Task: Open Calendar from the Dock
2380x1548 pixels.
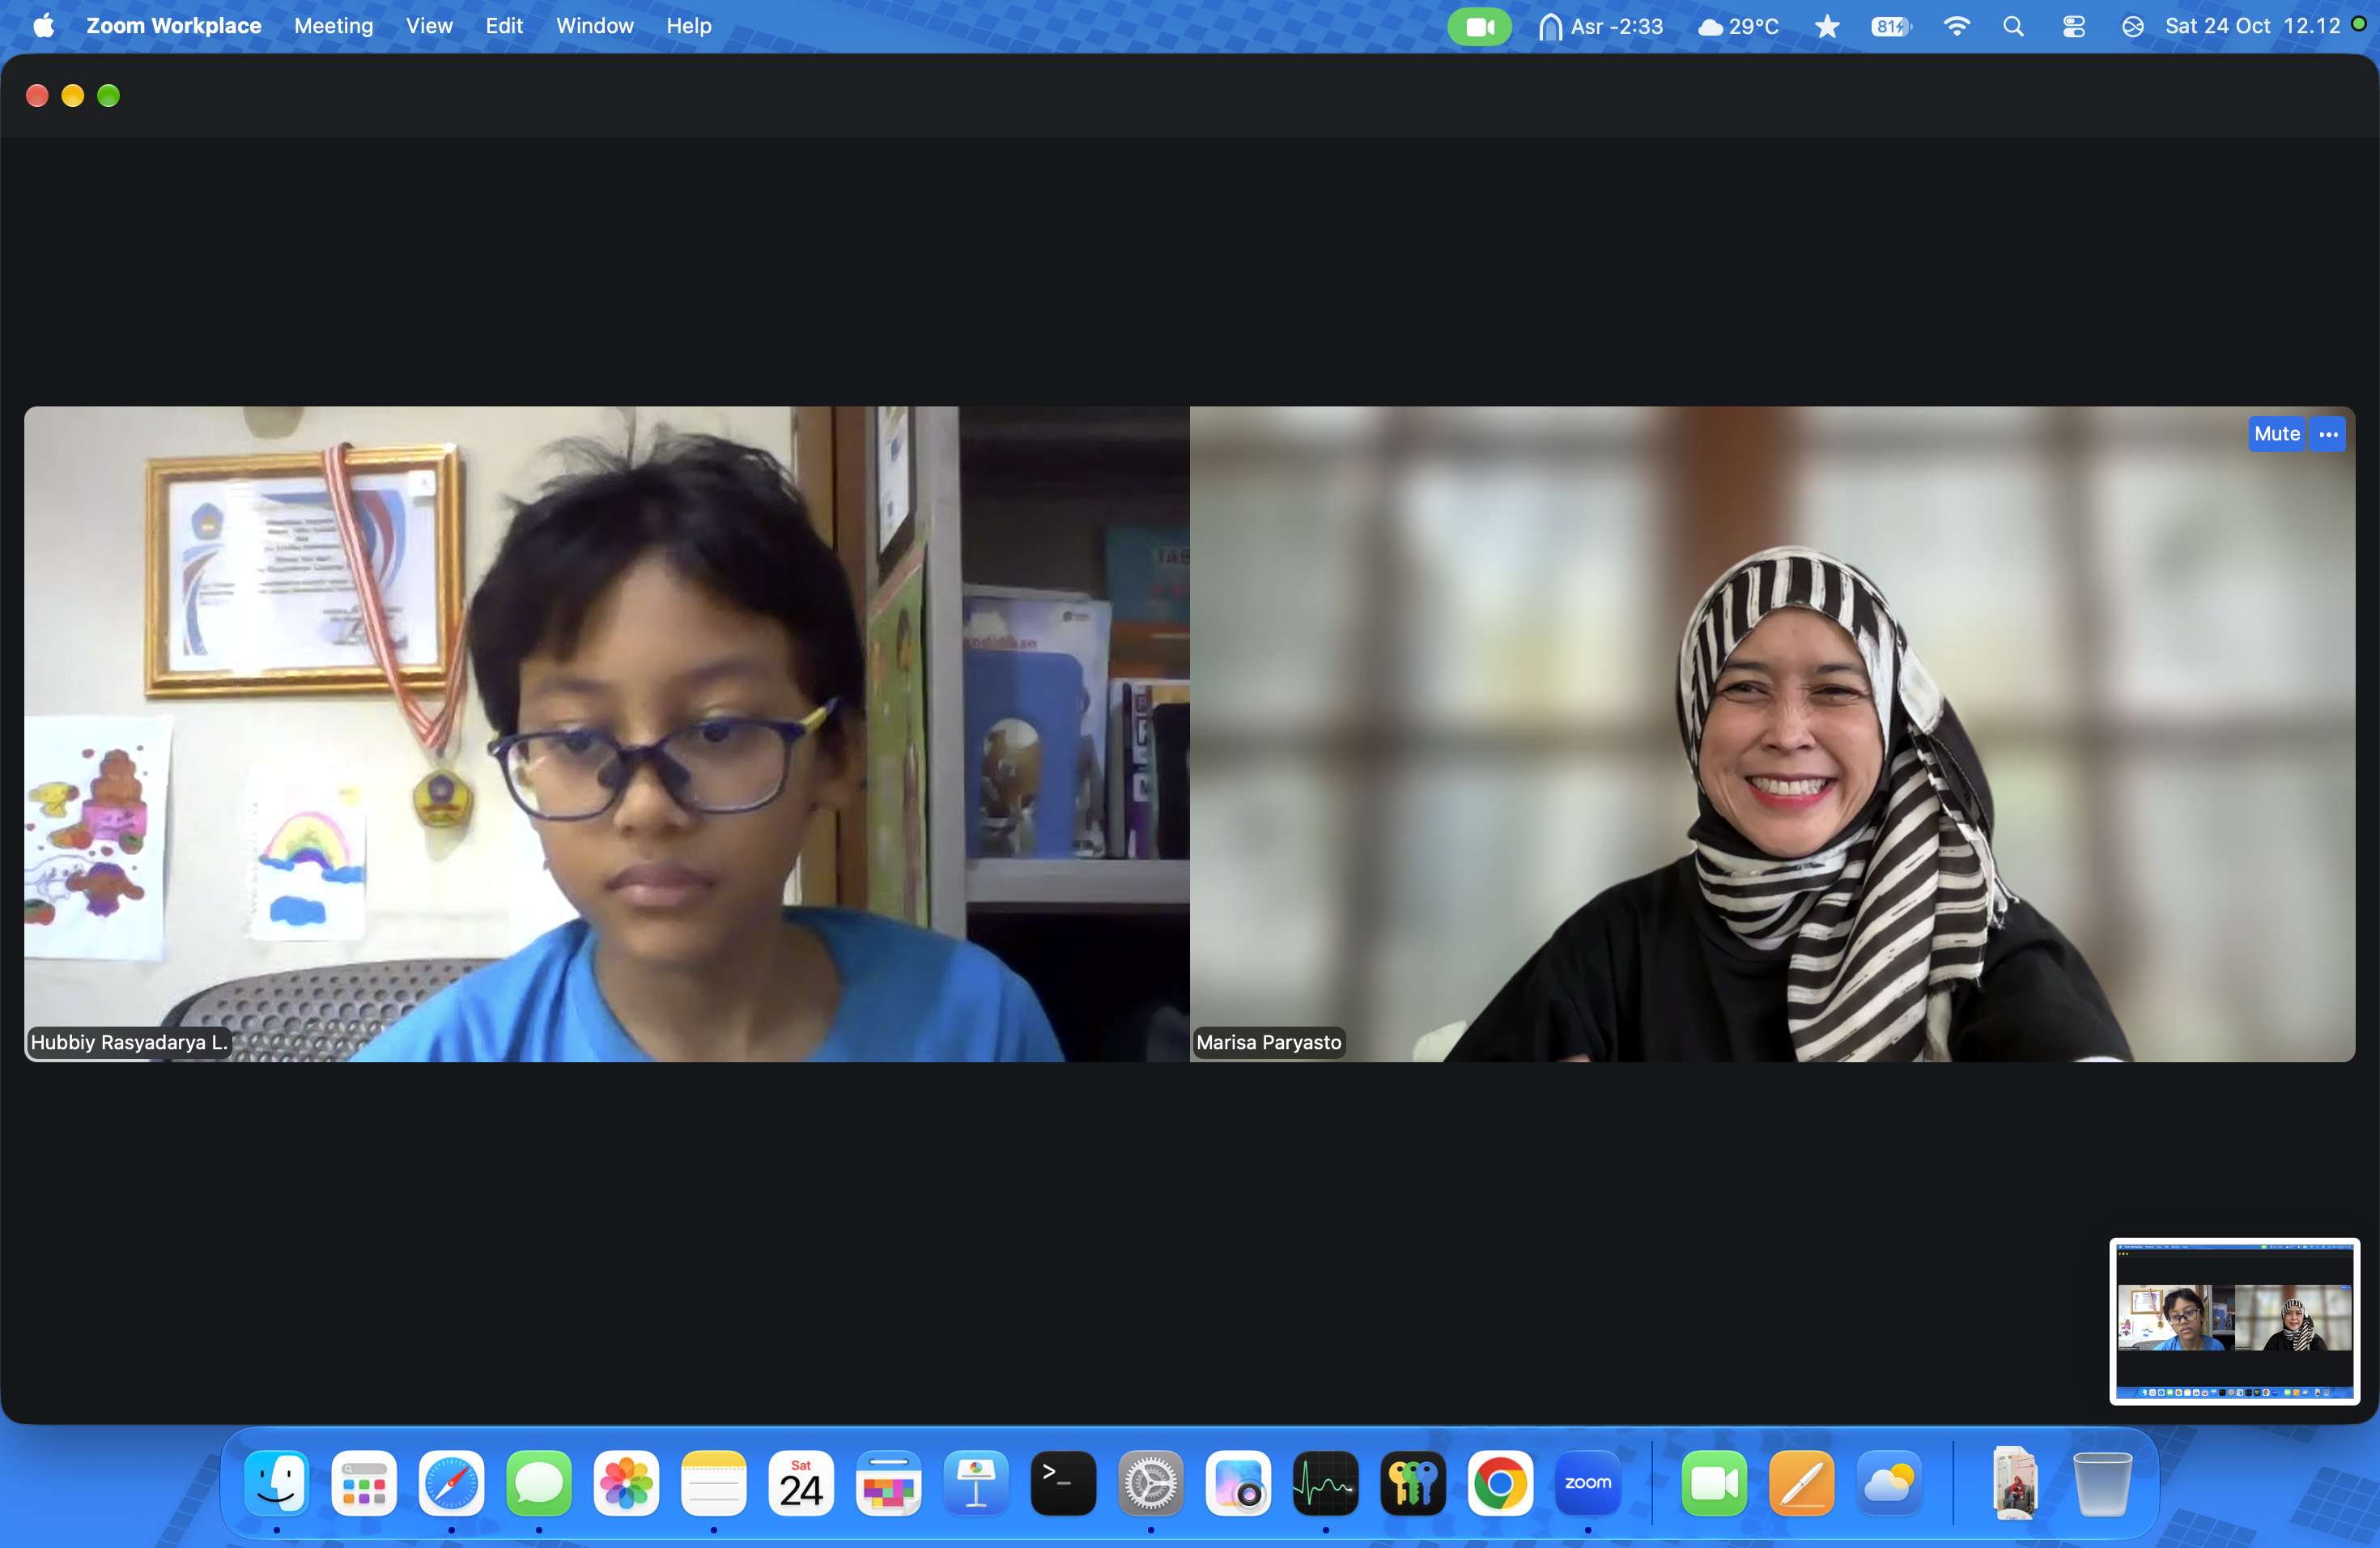Action: (x=801, y=1483)
